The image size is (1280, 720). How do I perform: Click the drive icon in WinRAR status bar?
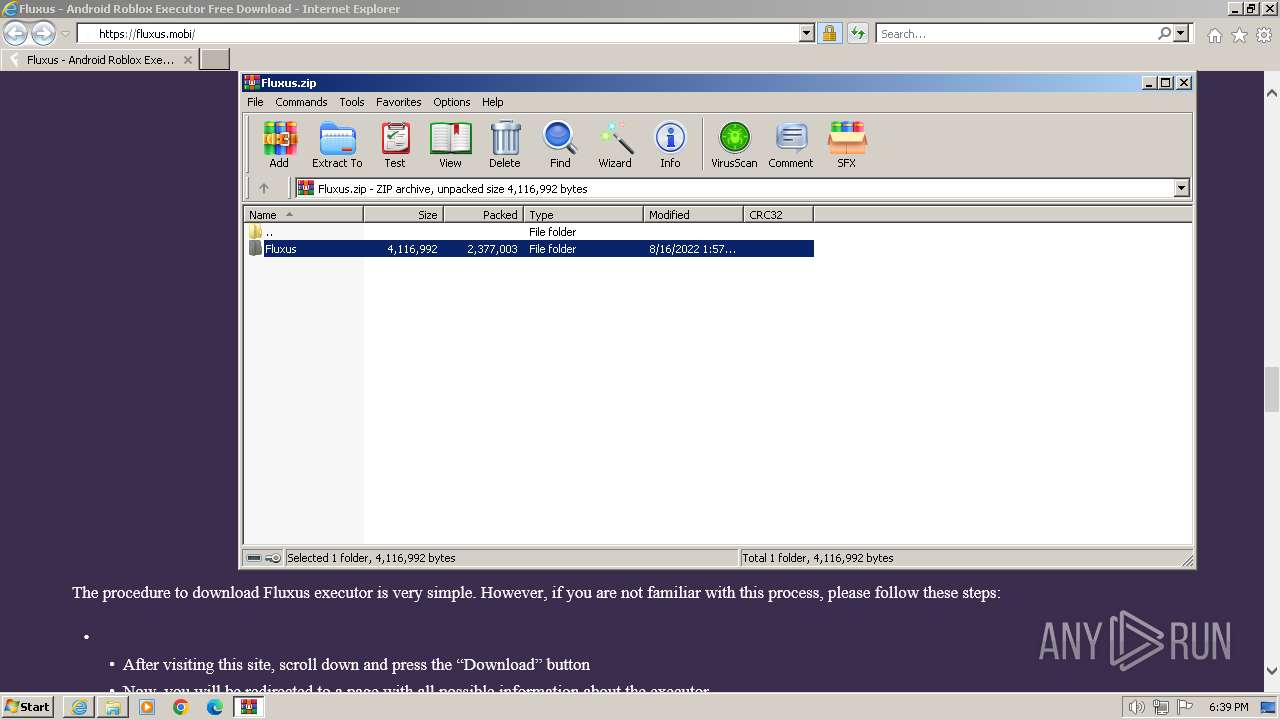pos(254,558)
